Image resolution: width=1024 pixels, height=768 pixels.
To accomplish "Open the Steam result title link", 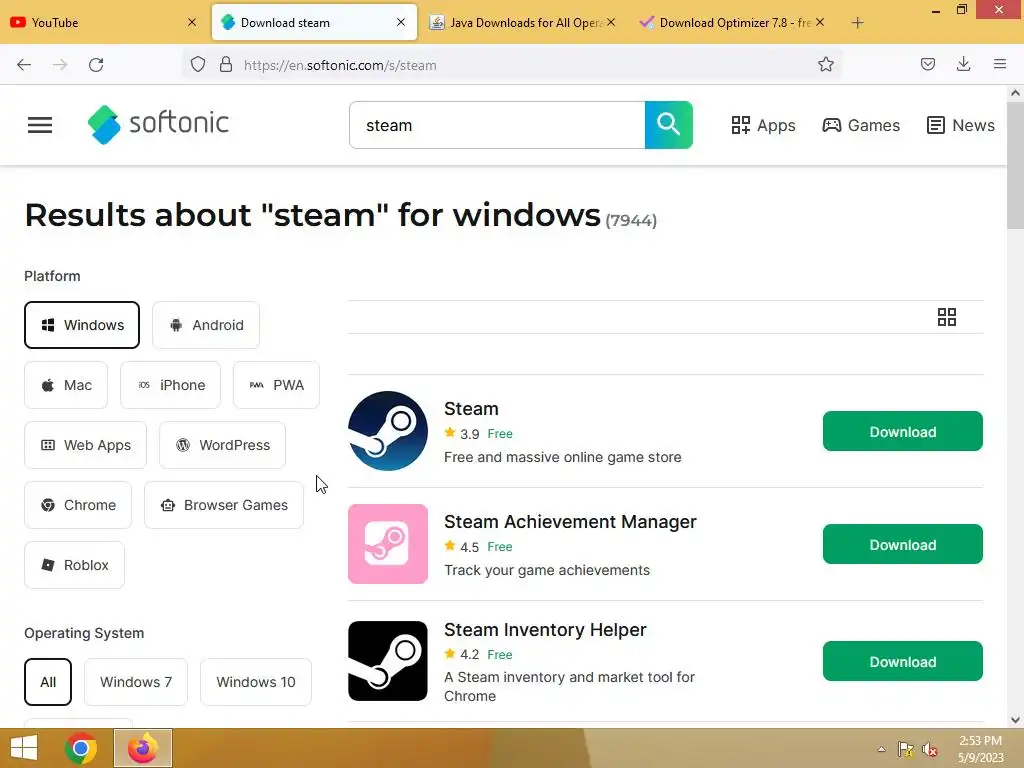I will tap(472, 409).
